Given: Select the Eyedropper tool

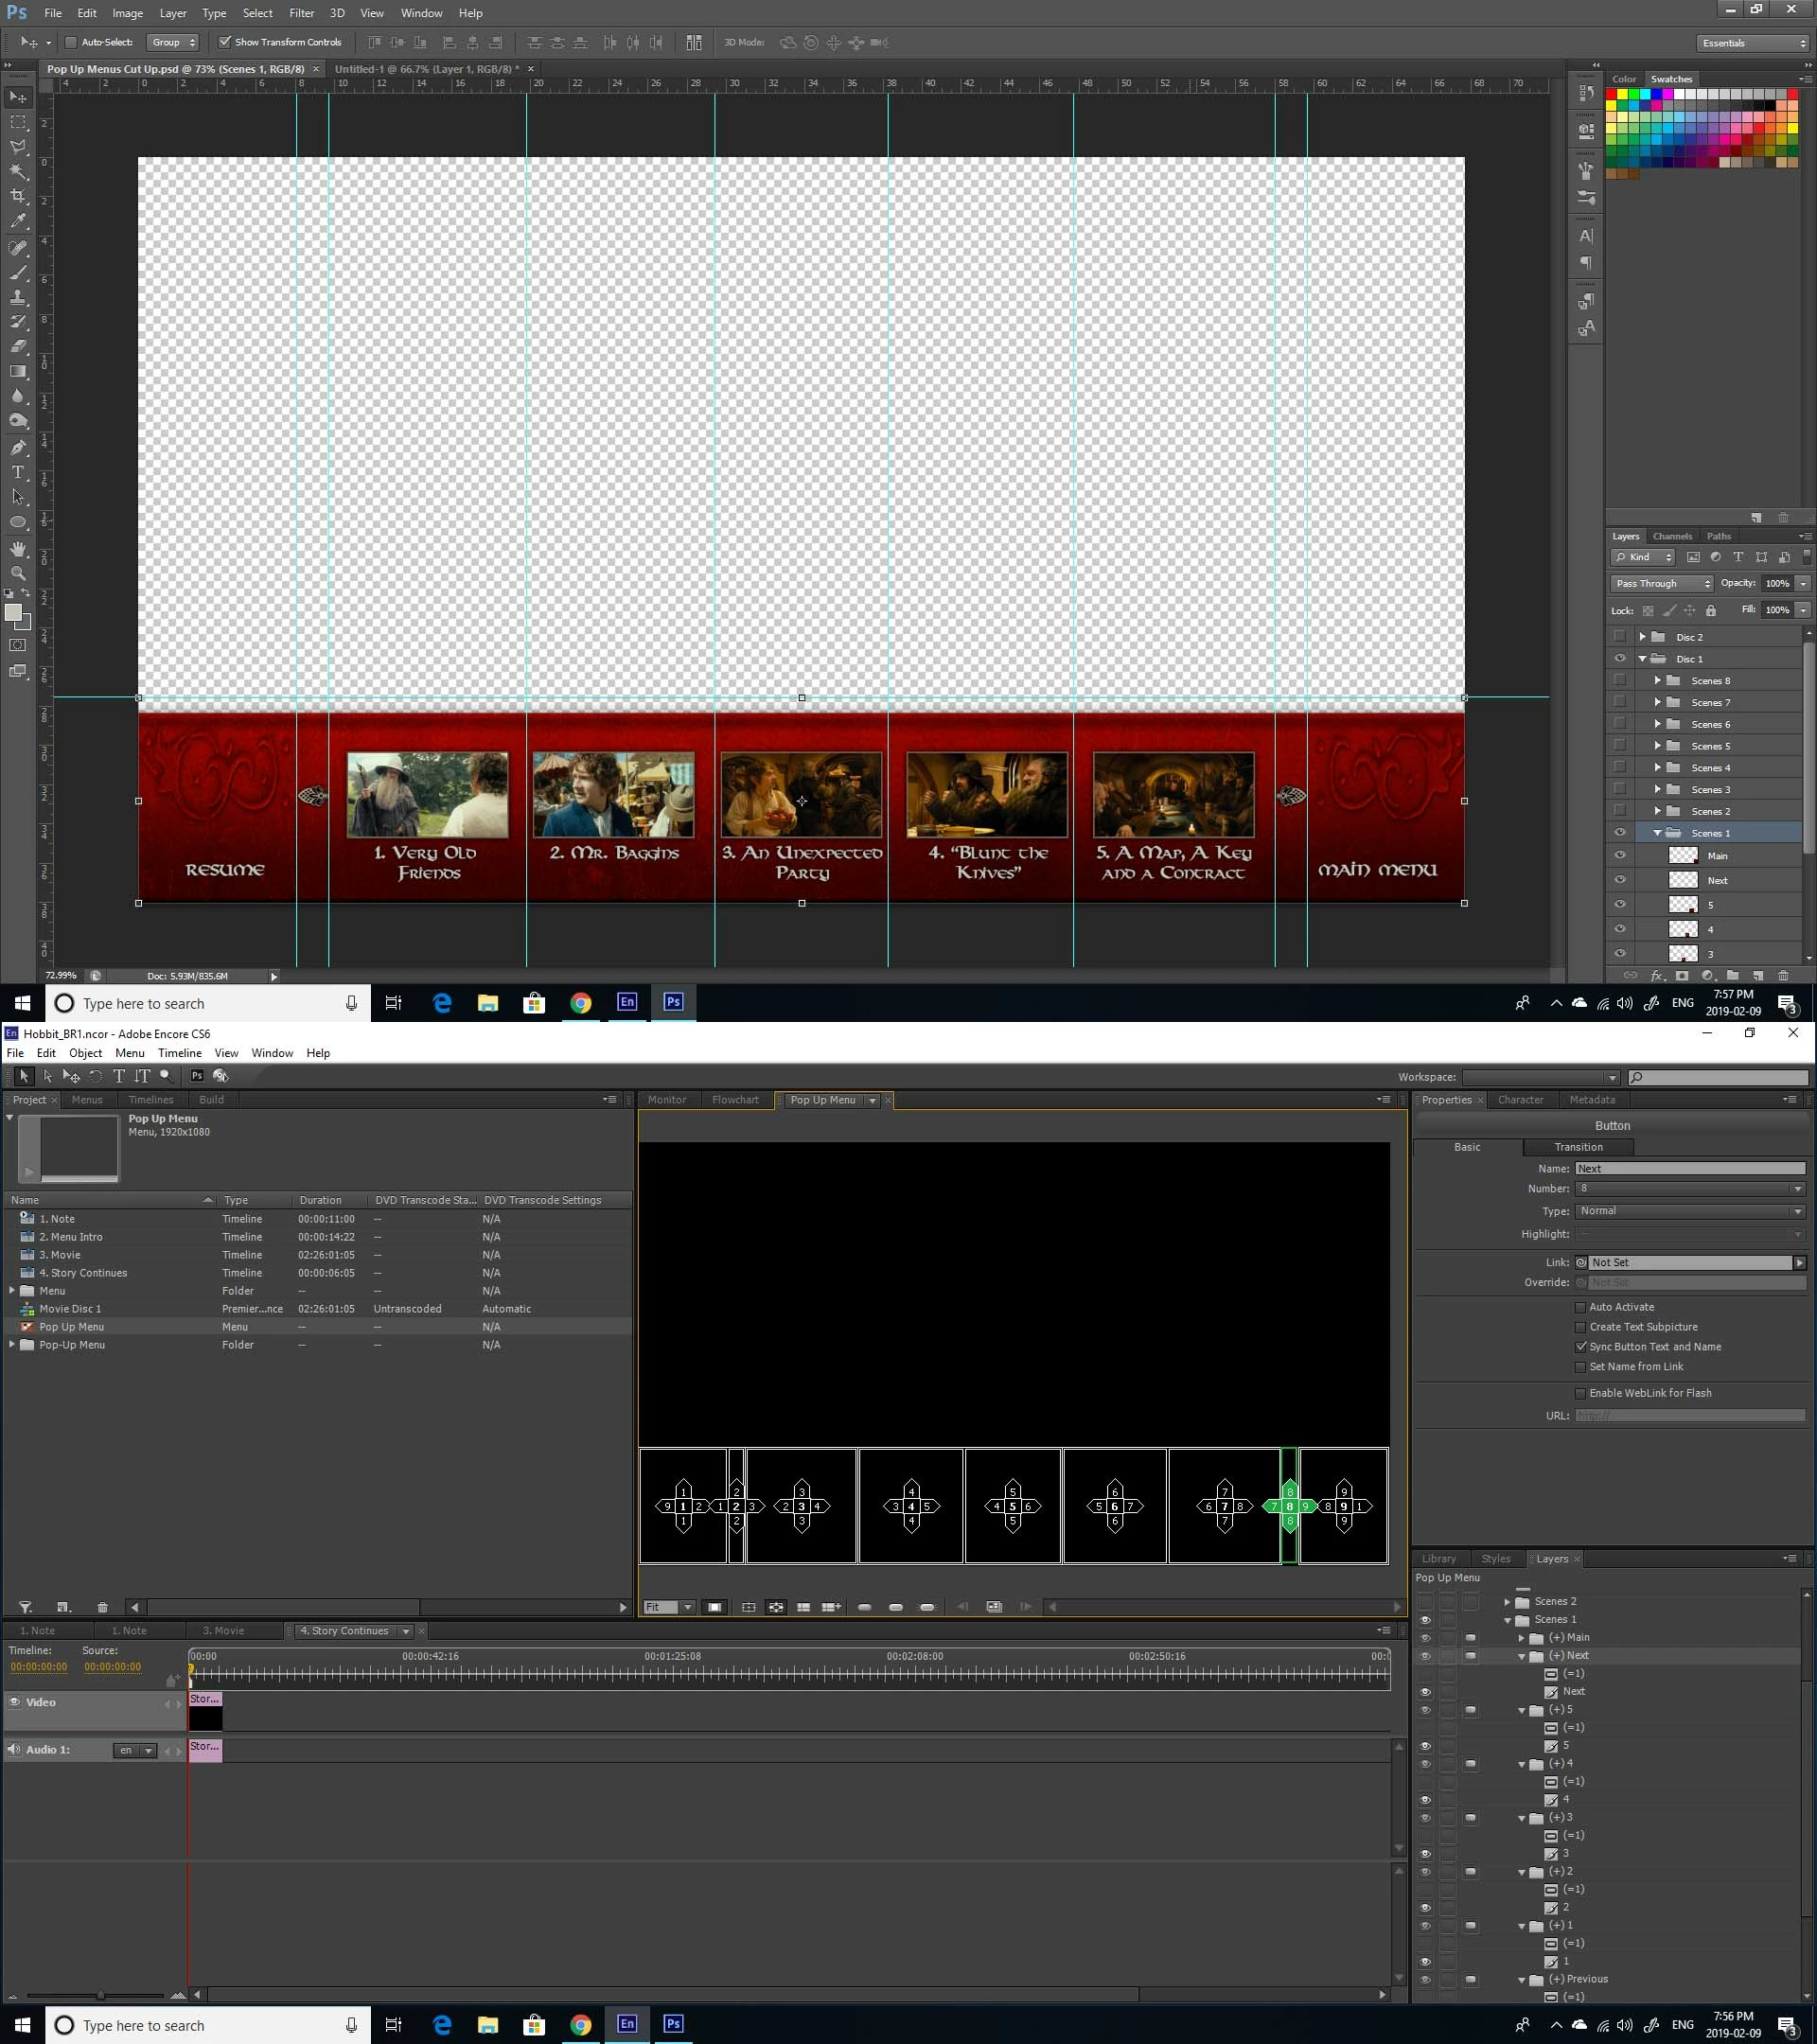Looking at the screenshot, I should click(x=18, y=221).
